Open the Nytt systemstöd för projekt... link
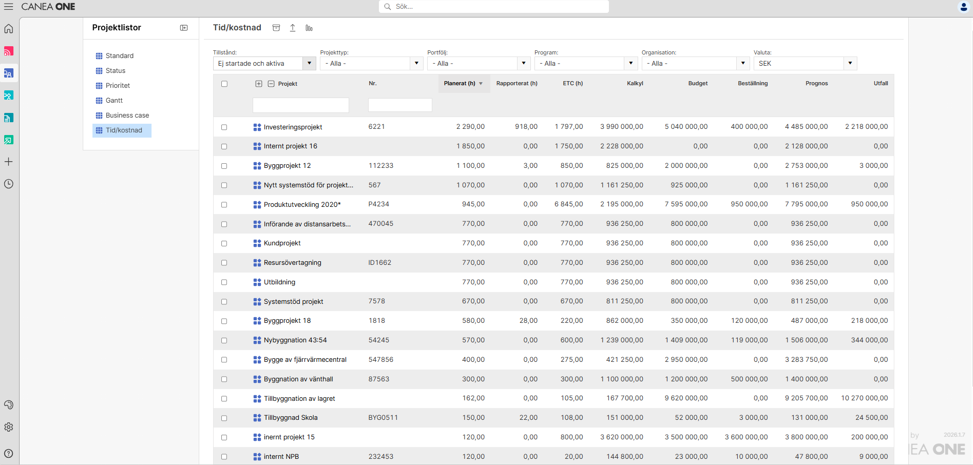 pos(308,185)
